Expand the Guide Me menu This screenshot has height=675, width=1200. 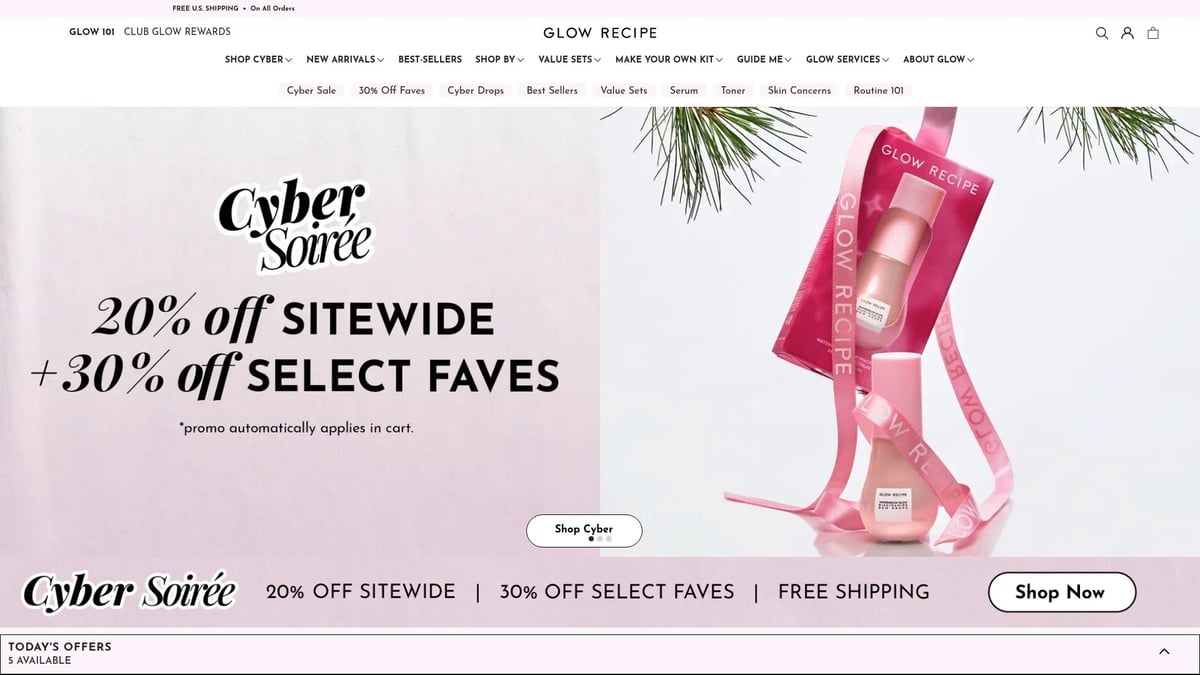click(764, 60)
